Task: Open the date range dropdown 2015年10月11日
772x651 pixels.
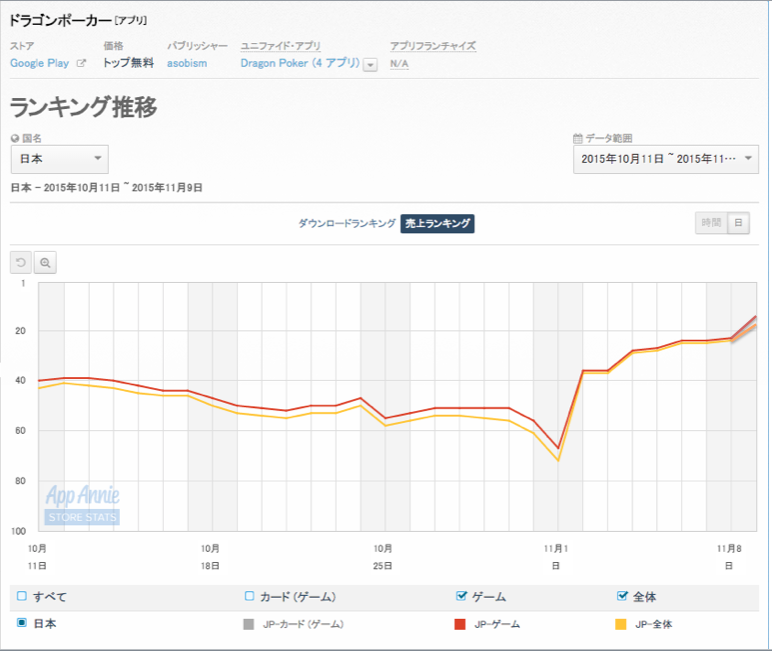Action: coord(666,159)
